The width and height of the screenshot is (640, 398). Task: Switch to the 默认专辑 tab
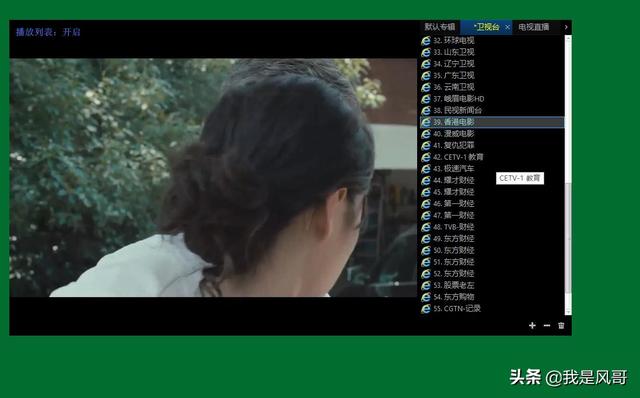pos(440,27)
